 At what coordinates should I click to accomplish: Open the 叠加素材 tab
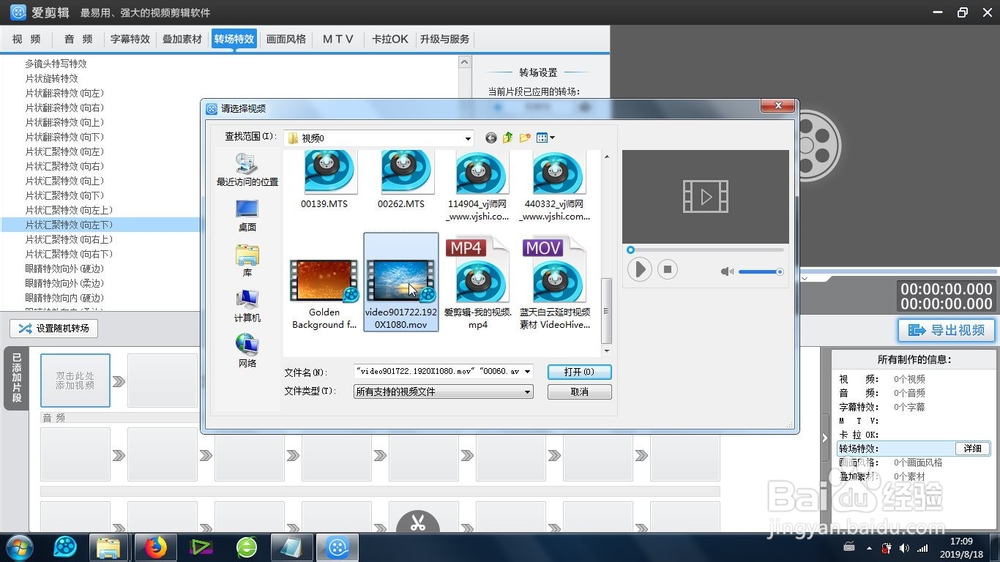coord(182,39)
